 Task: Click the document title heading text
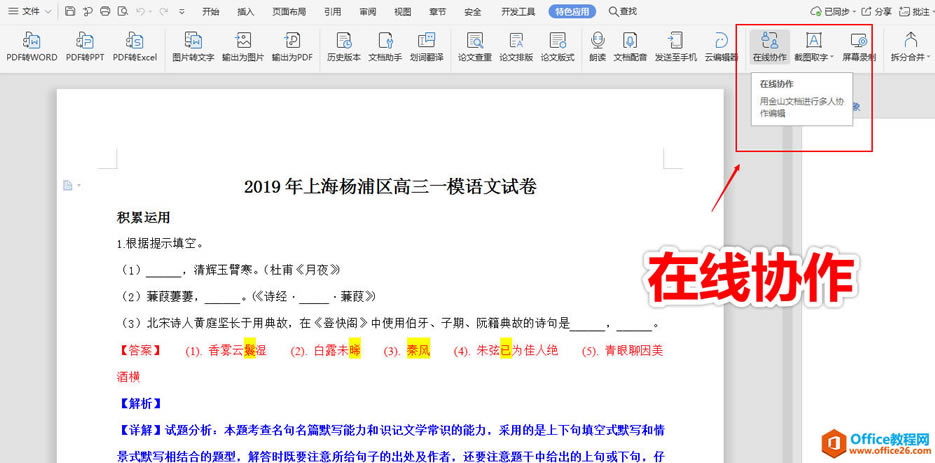point(390,186)
